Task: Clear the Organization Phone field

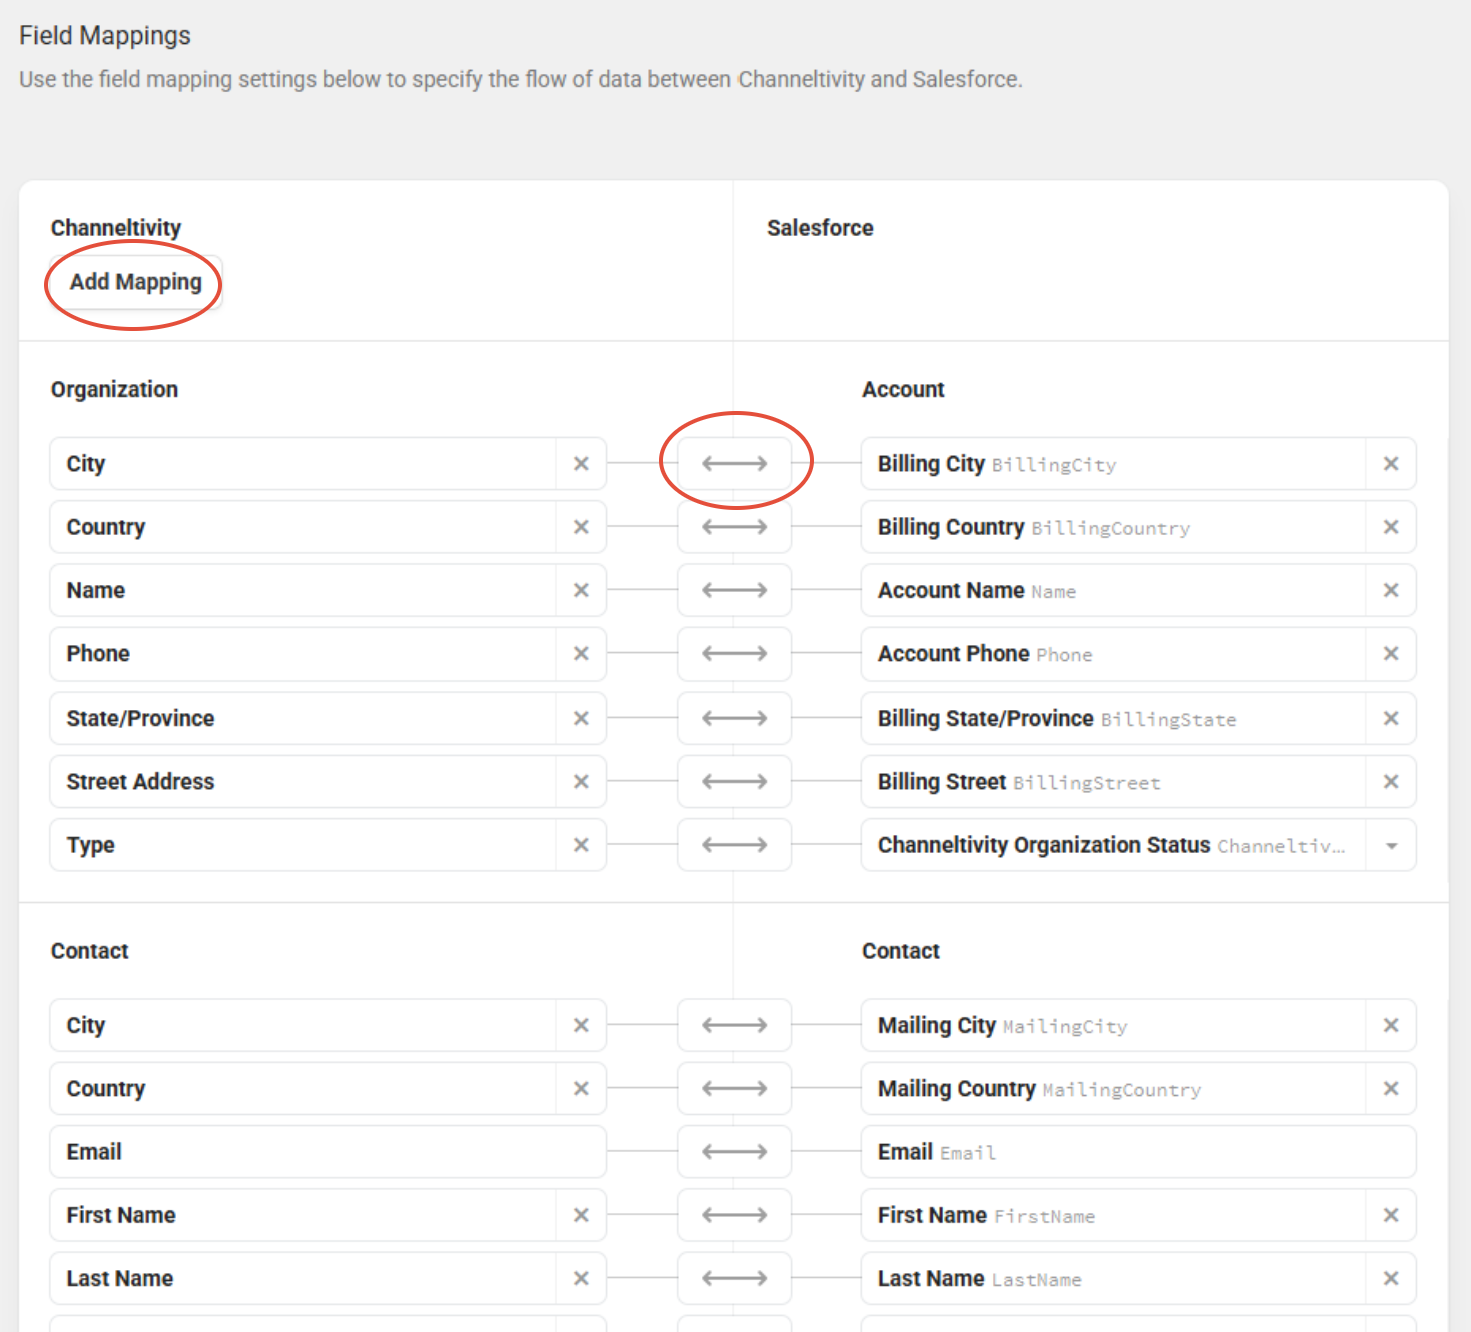Action: coord(581,654)
